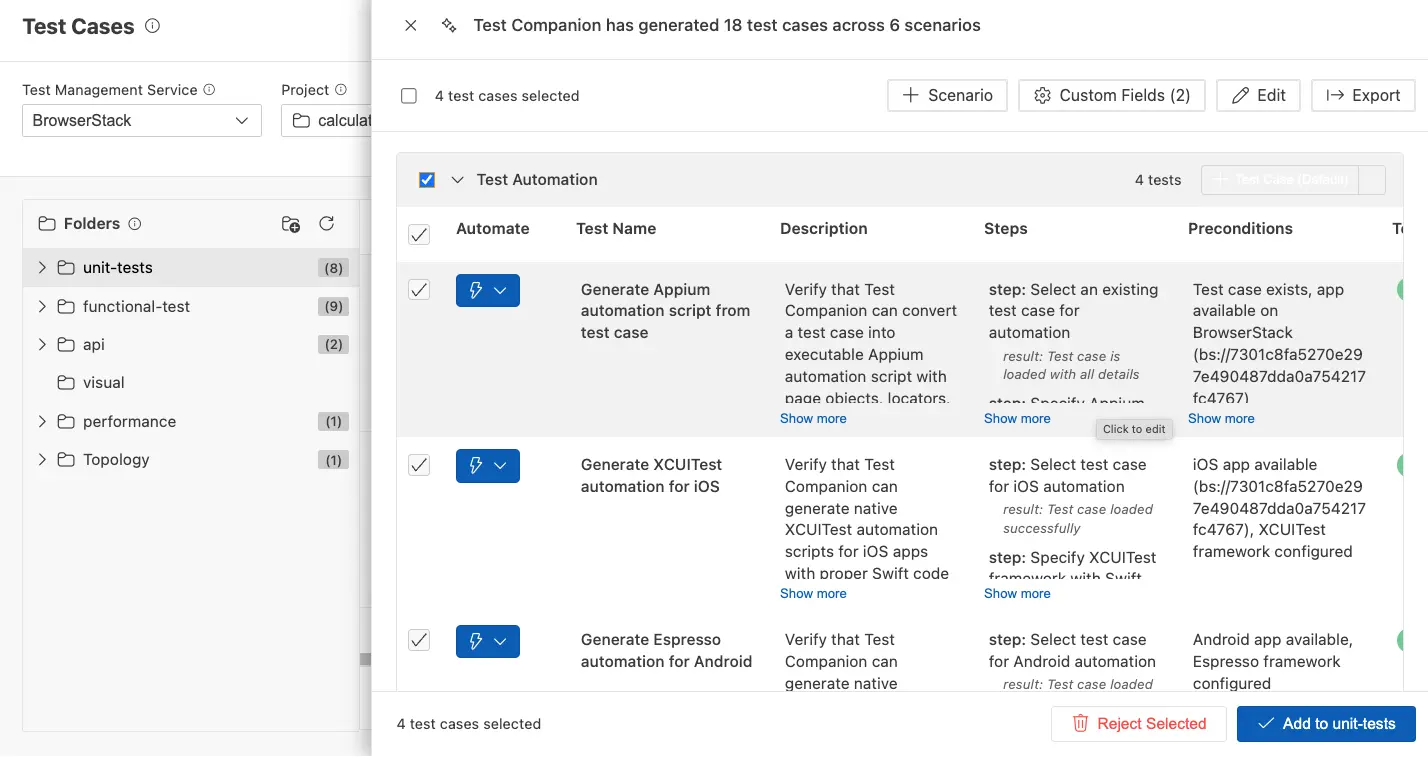Open the BrowserStack service dropdown
This screenshot has height=757, width=1428.
141,120
